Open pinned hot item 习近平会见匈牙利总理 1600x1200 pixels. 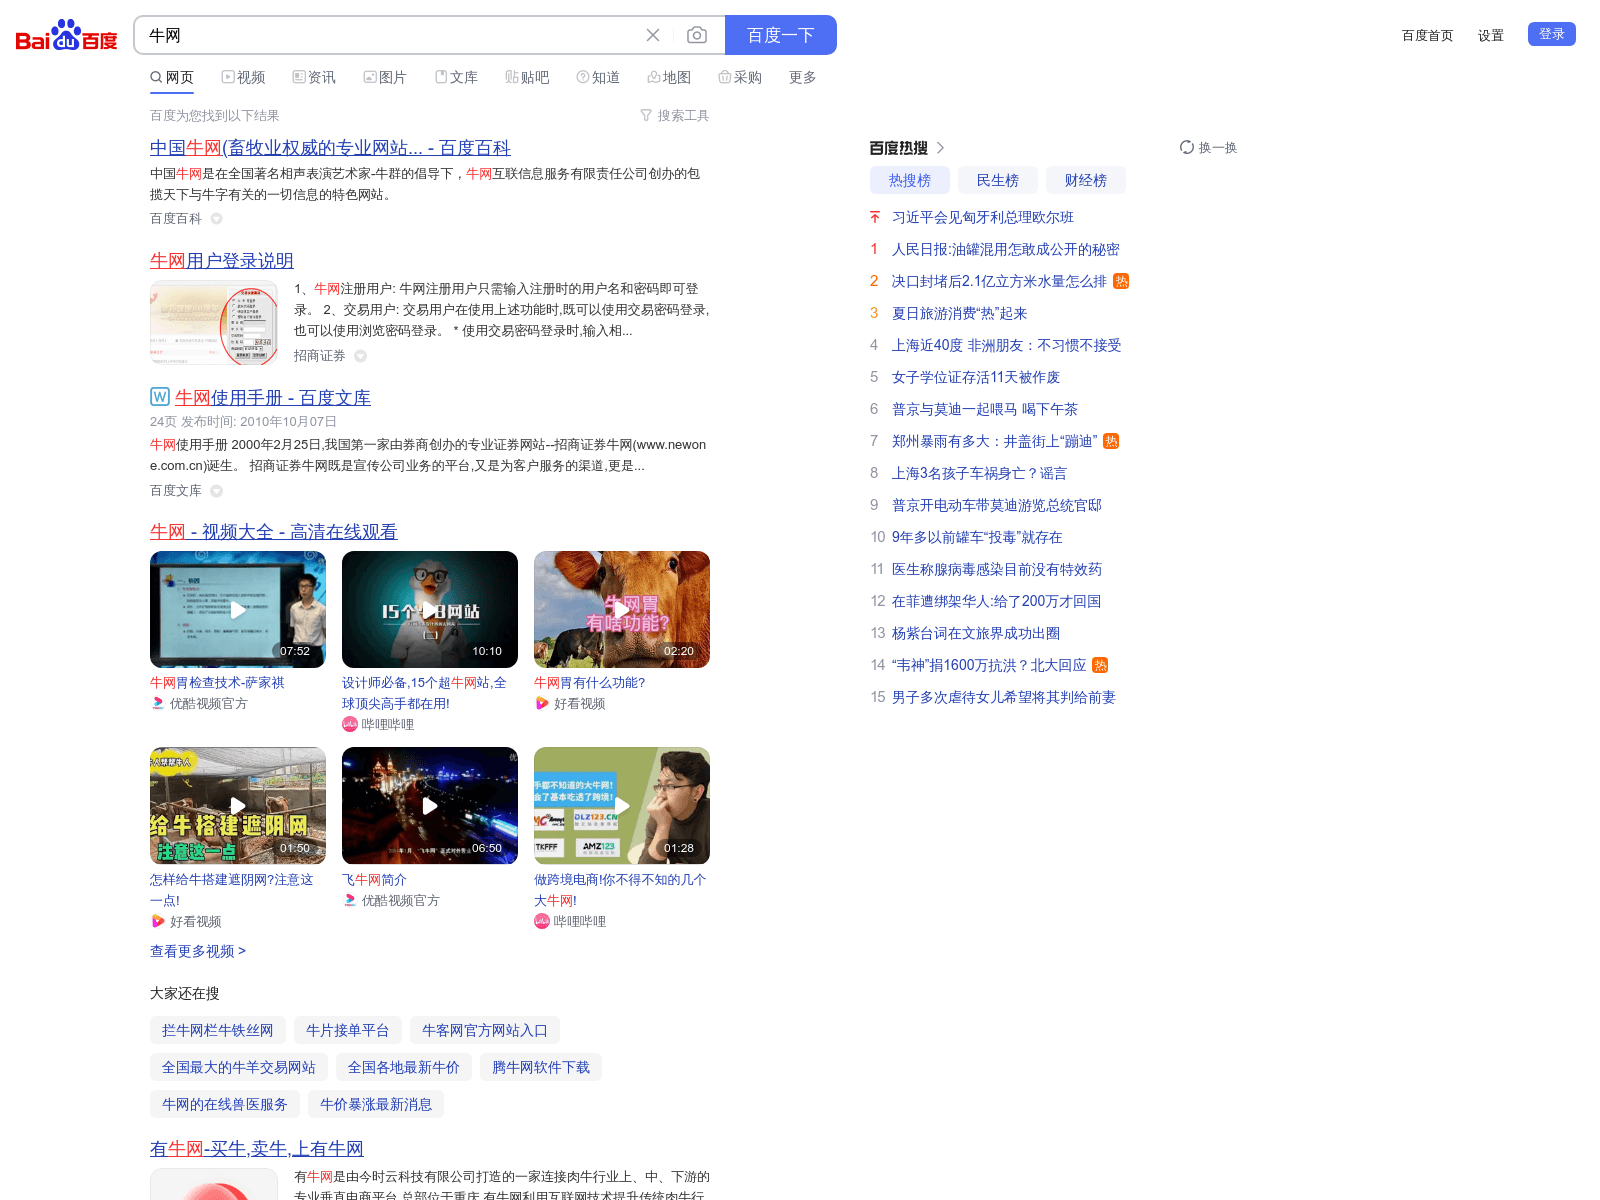(983, 217)
